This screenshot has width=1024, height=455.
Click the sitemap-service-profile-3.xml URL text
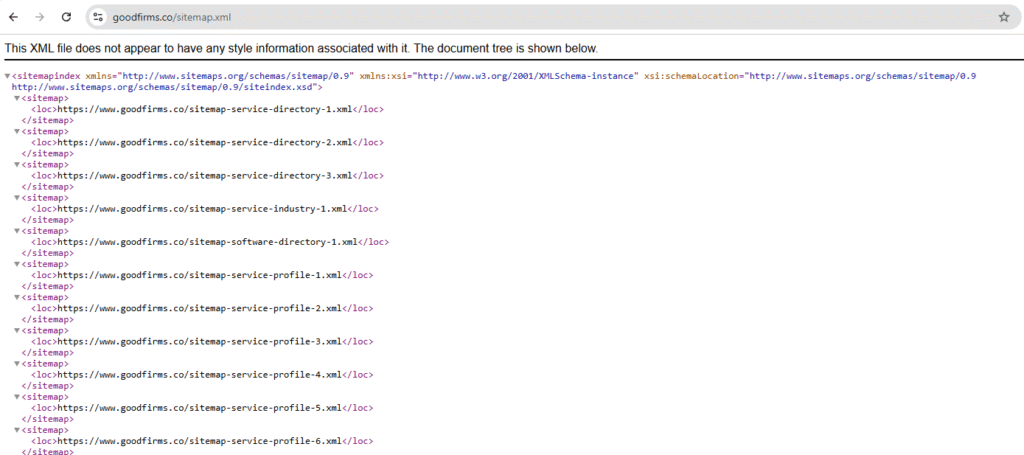click(x=200, y=341)
